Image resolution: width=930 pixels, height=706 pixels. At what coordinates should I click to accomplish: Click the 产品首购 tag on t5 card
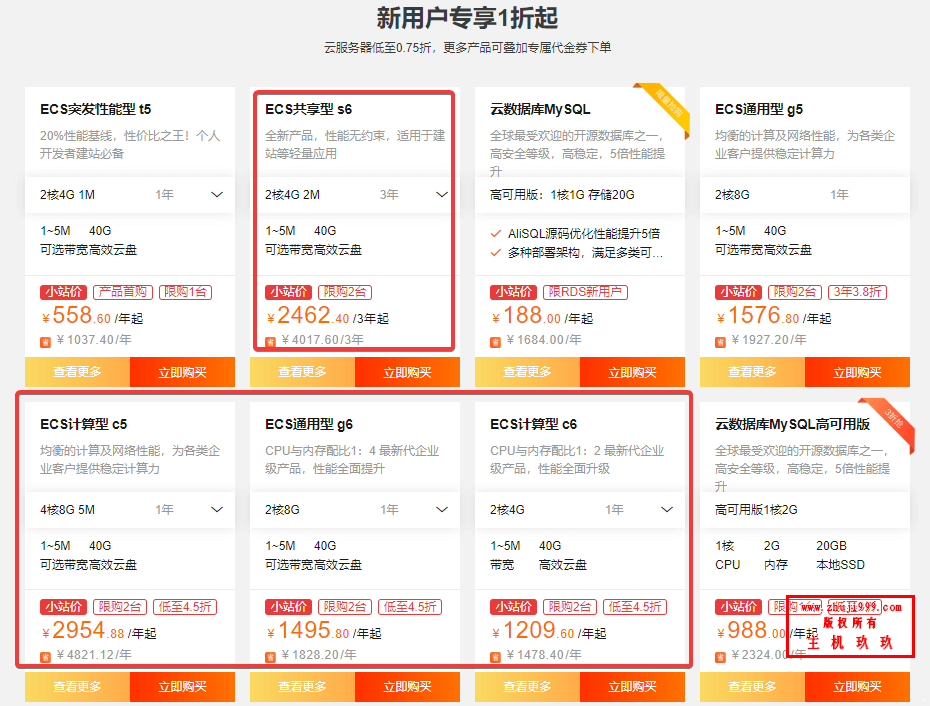[x=123, y=292]
